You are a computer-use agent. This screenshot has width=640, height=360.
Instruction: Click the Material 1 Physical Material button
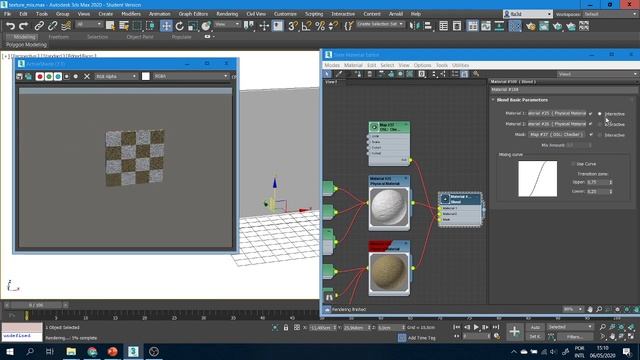557,113
